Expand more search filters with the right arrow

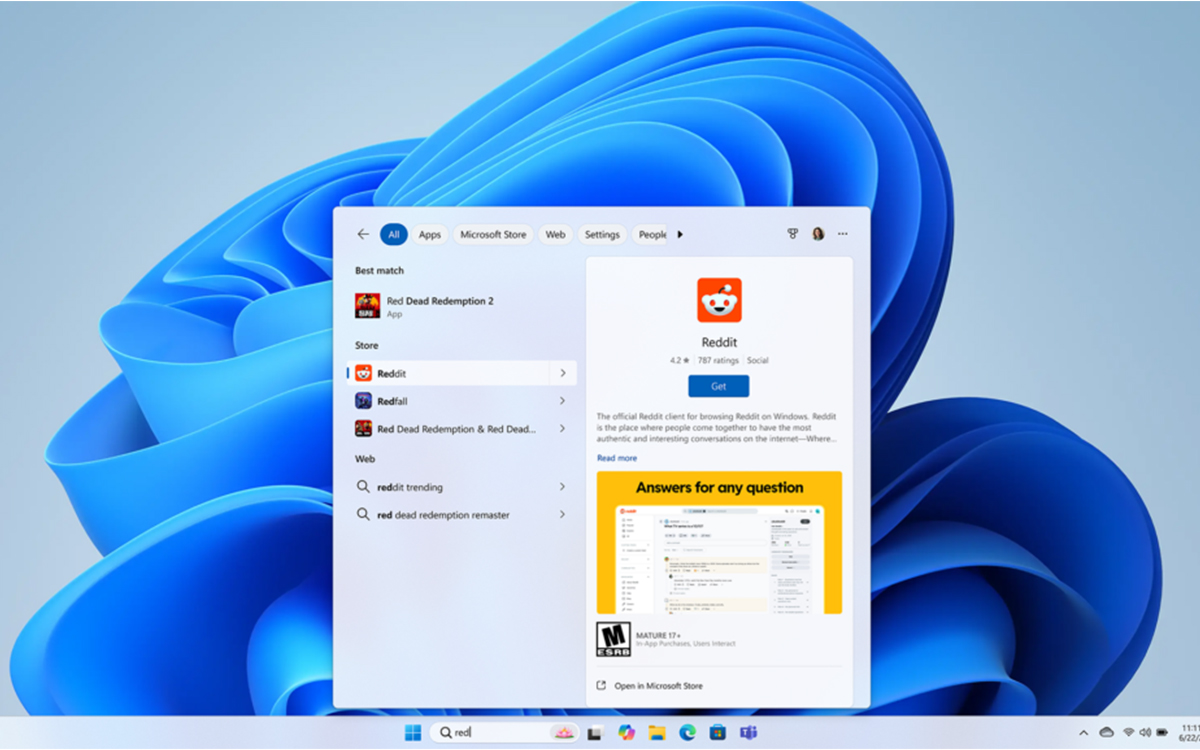coord(680,234)
